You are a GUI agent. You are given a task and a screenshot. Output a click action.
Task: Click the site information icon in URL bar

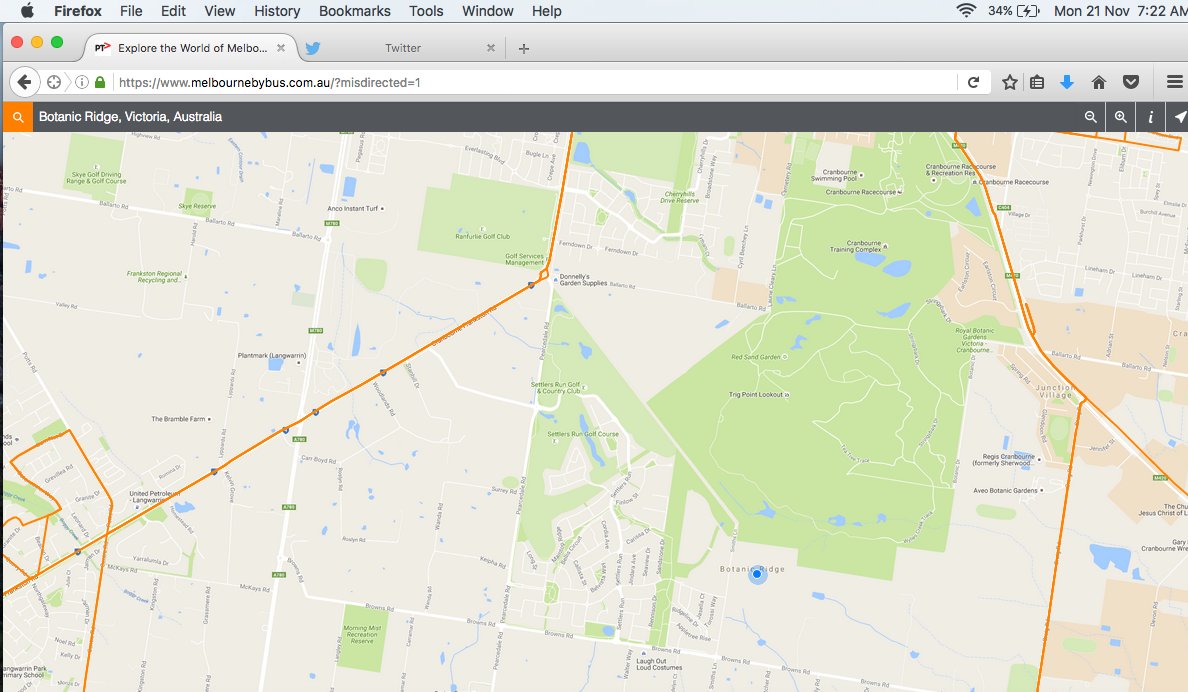[x=82, y=82]
